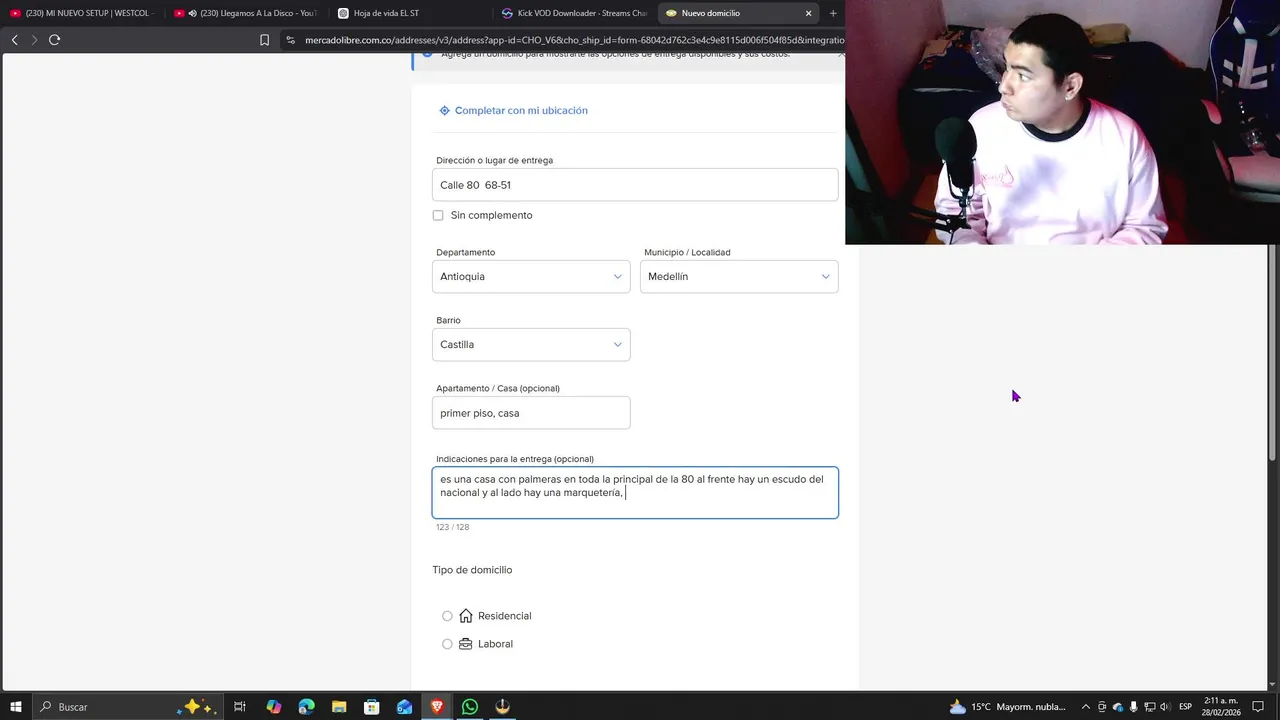Click the OneDrive cloud tray icon
The height and width of the screenshot is (720, 1280).
[x=1118, y=707]
